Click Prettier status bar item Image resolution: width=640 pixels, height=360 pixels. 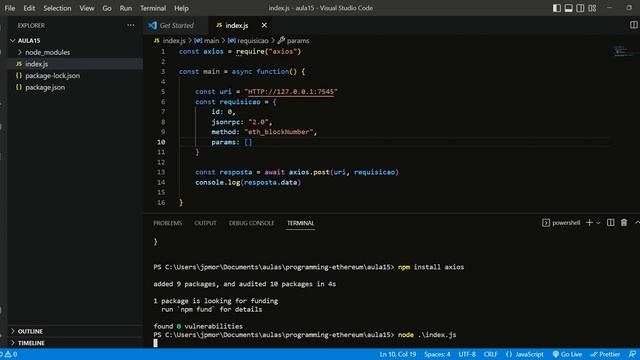coord(605,354)
